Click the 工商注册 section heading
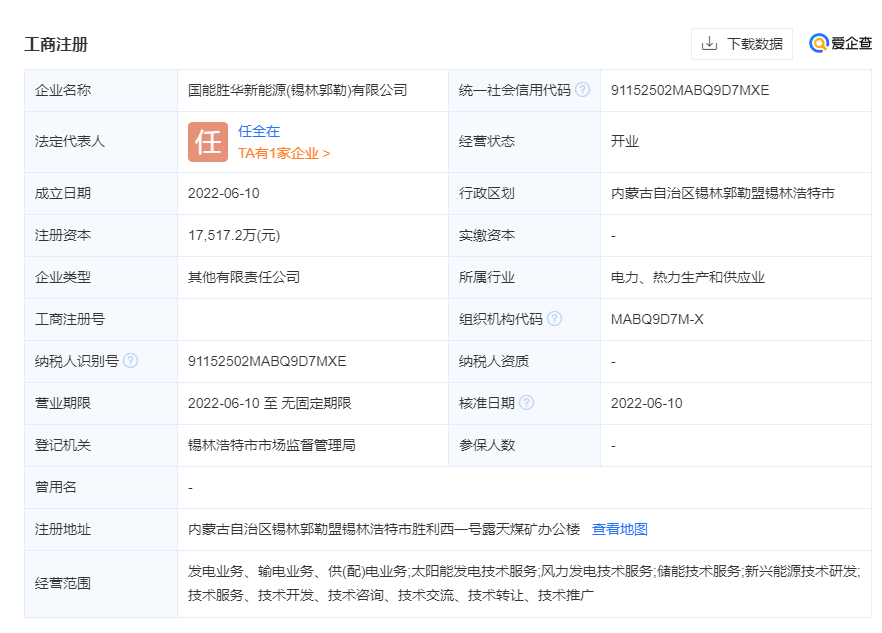882x633 pixels. pos(56,44)
